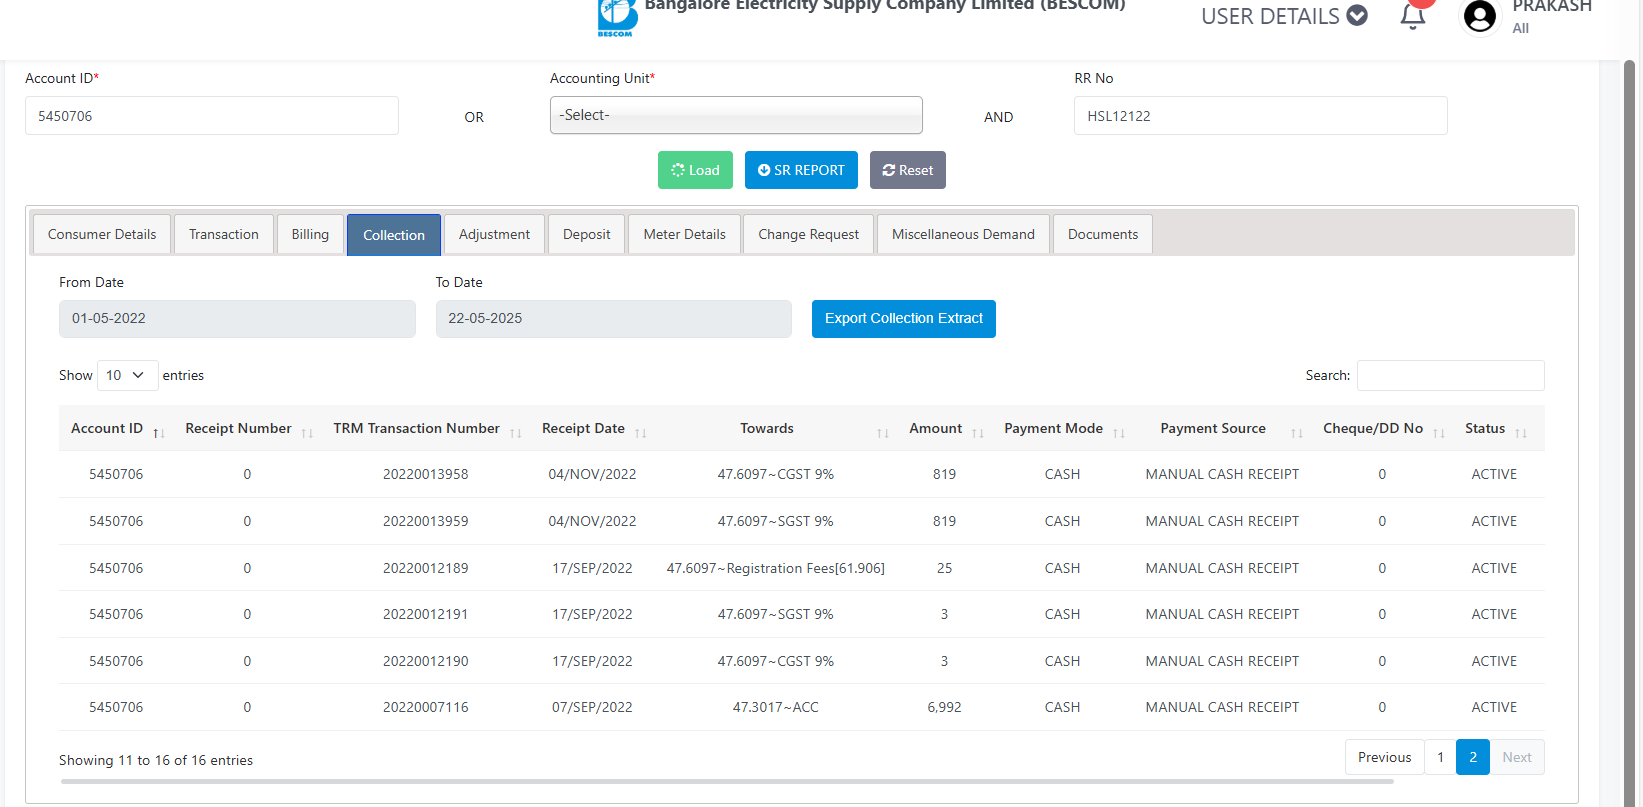Click the green Load button

click(695, 170)
